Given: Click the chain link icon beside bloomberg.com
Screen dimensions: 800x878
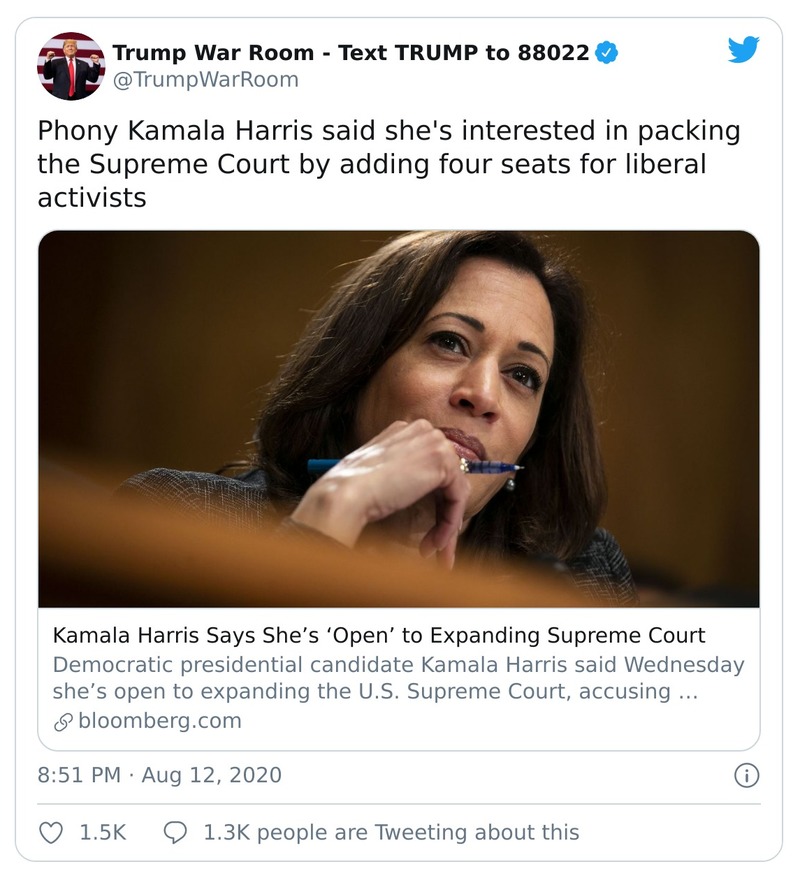Looking at the screenshot, I should (x=63, y=721).
